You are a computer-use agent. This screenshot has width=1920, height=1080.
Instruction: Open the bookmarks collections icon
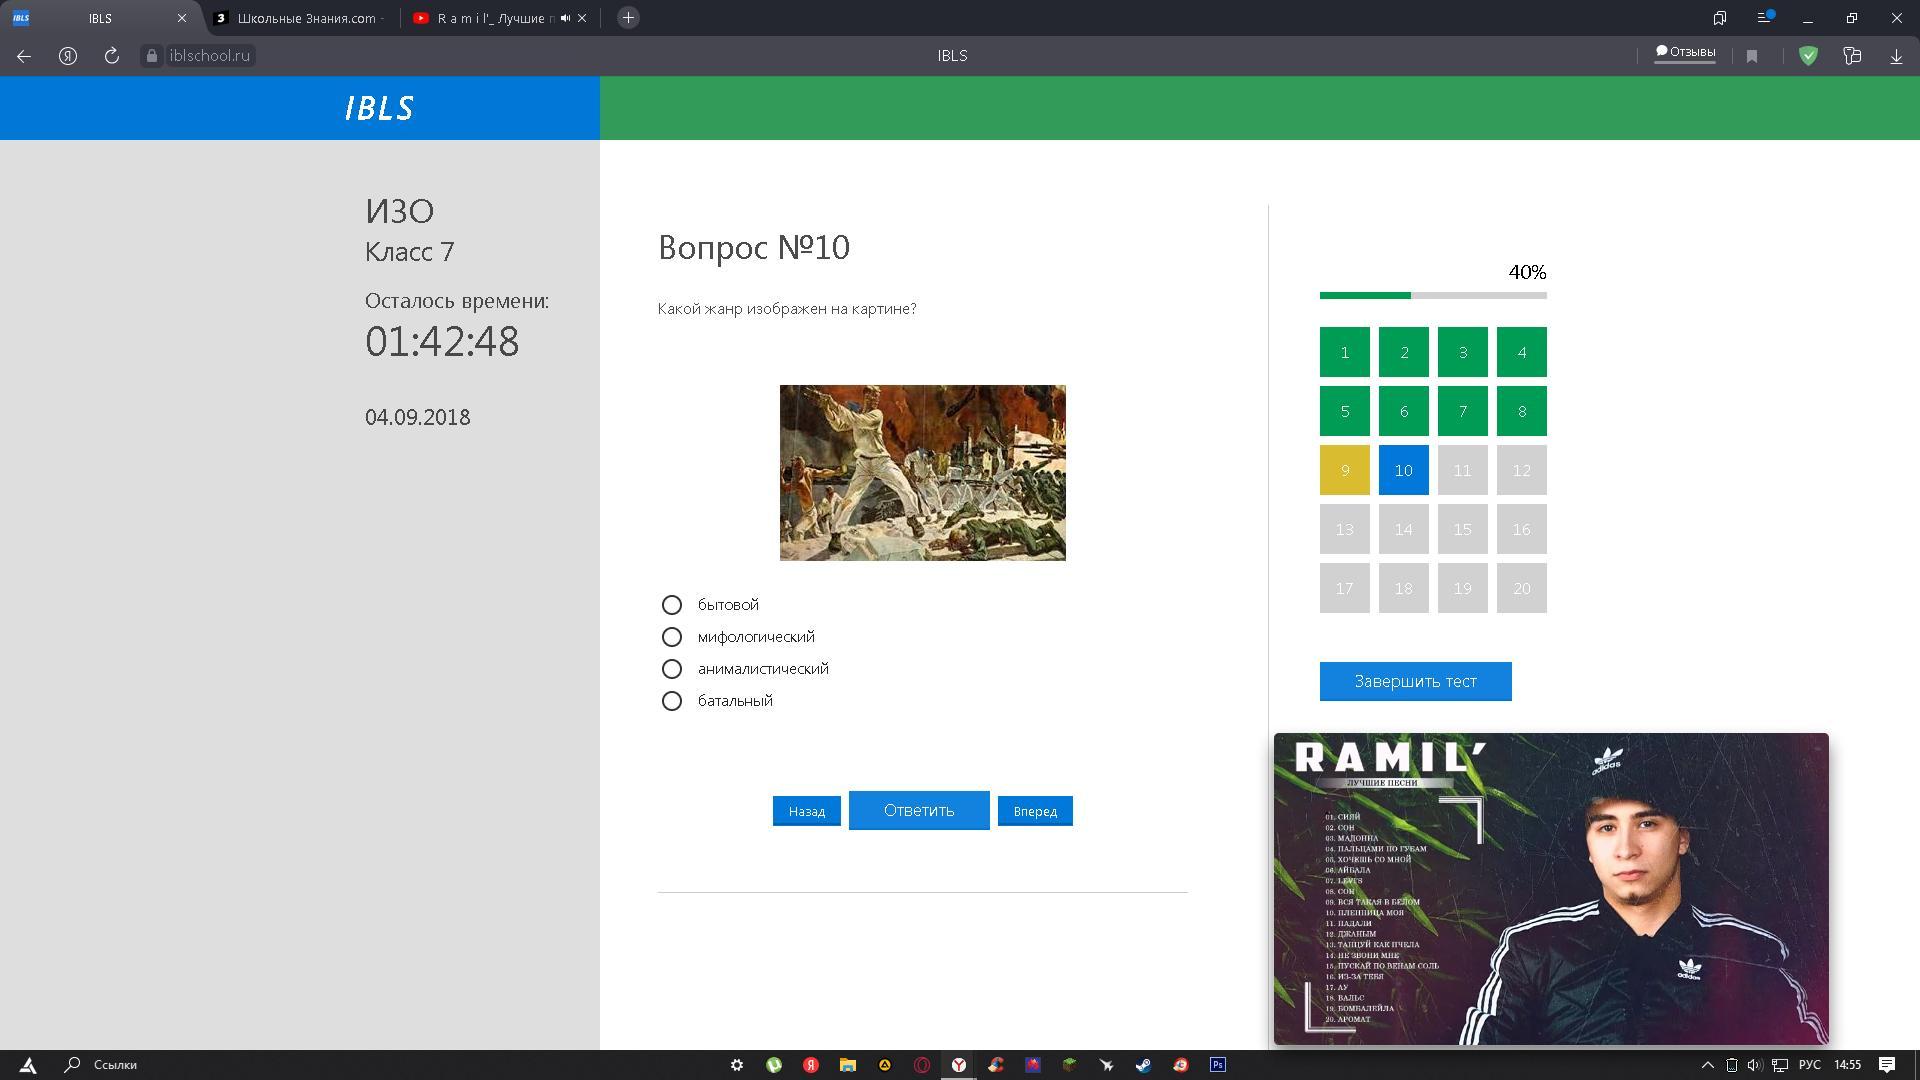tap(1720, 18)
